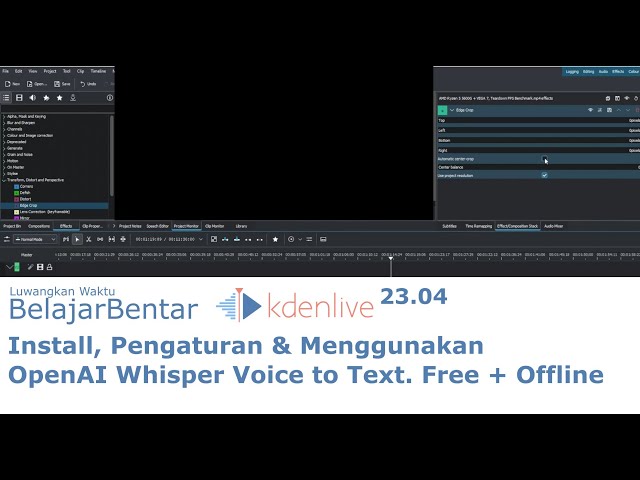The height and width of the screenshot is (480, 640).
Task: Download new effects icon
Action: (x=73, y=98)
